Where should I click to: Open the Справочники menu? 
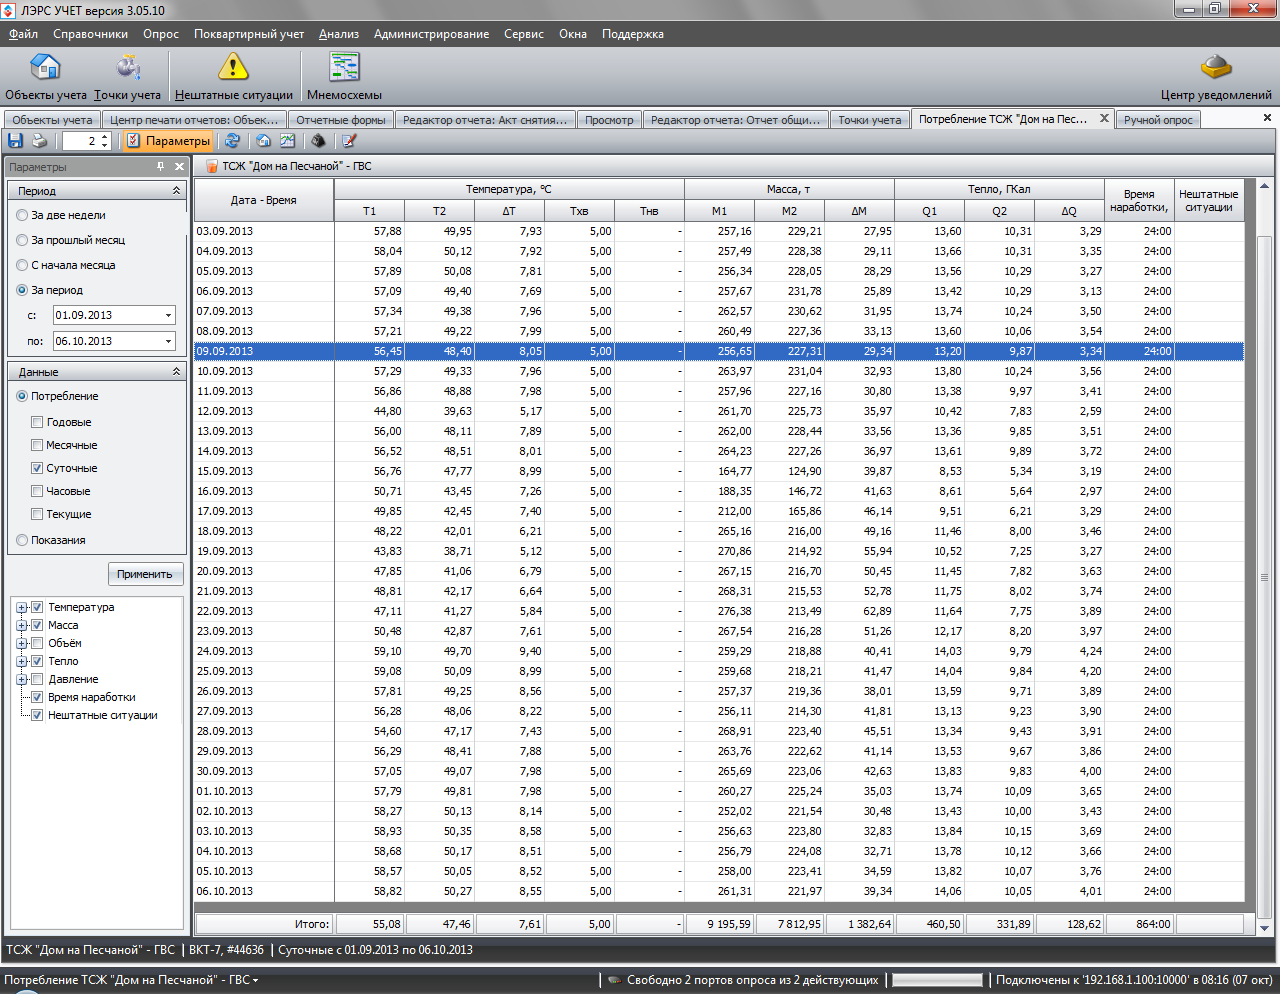(x=90, y=34)
